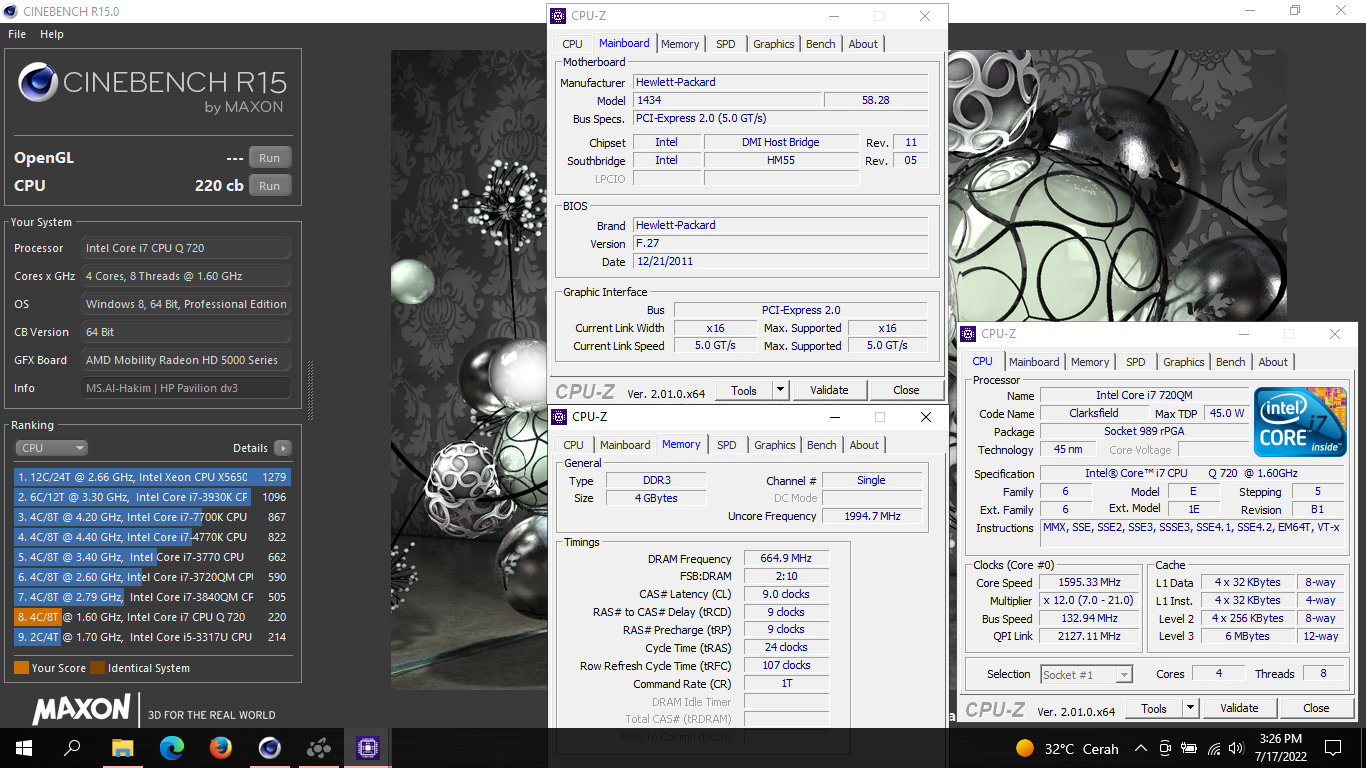Launch Microsoft Edge from taskbar
Image resolution: width=1366 pixels, height=768 pixels.
pos(172,747)
